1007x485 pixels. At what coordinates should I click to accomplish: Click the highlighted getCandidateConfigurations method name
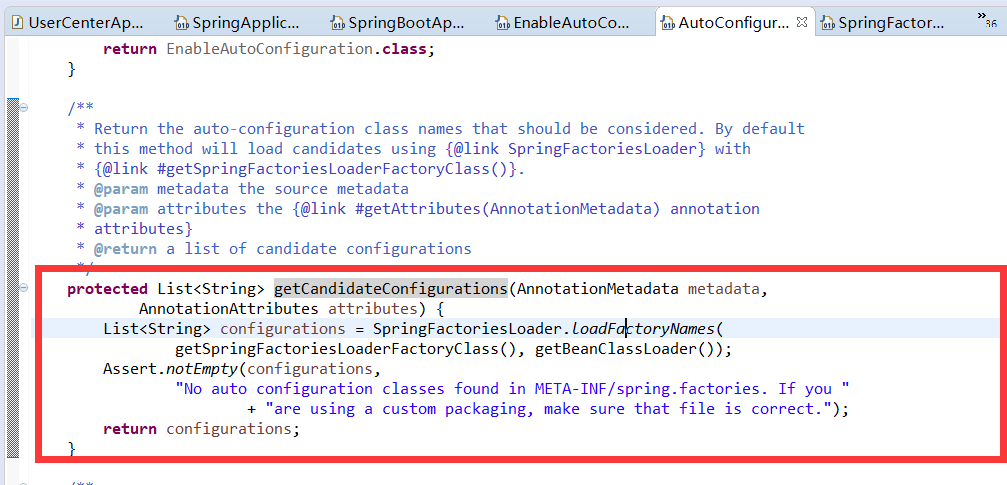pyautogui.click(x=390, y=288)
